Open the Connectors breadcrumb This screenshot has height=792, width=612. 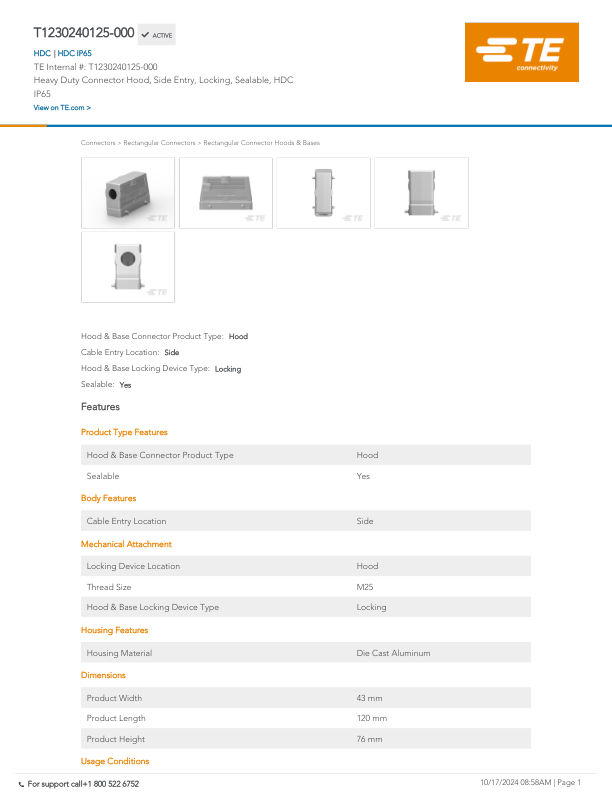(98, 143)
